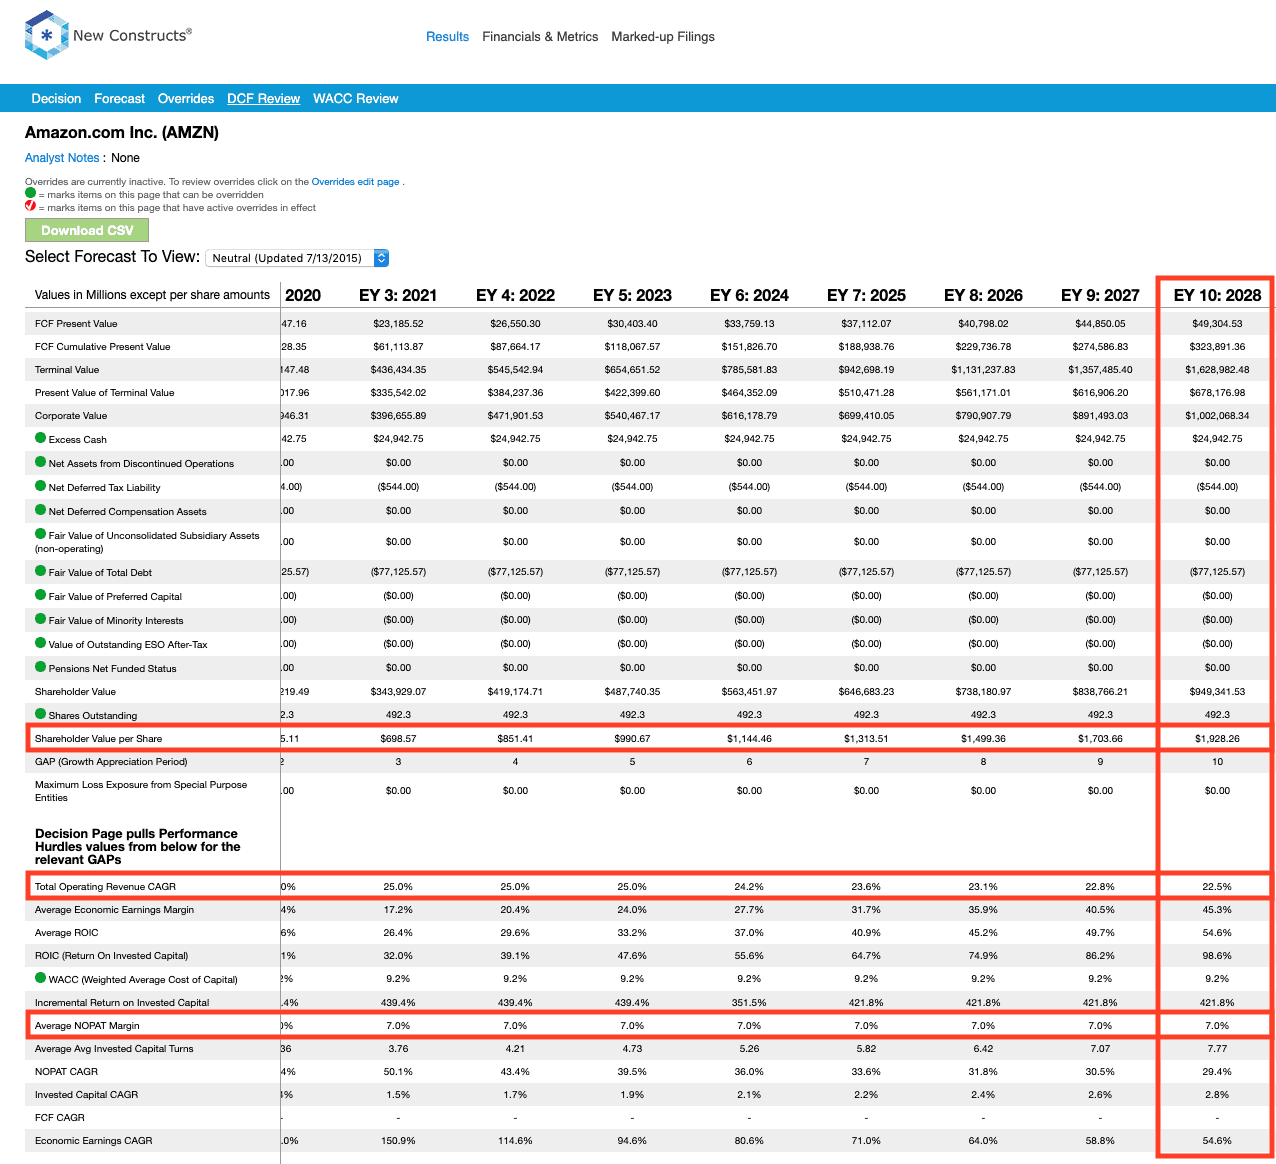
Task: Select the 7.77 invested capital turns cell
Action: [x=1217, y=1049]
